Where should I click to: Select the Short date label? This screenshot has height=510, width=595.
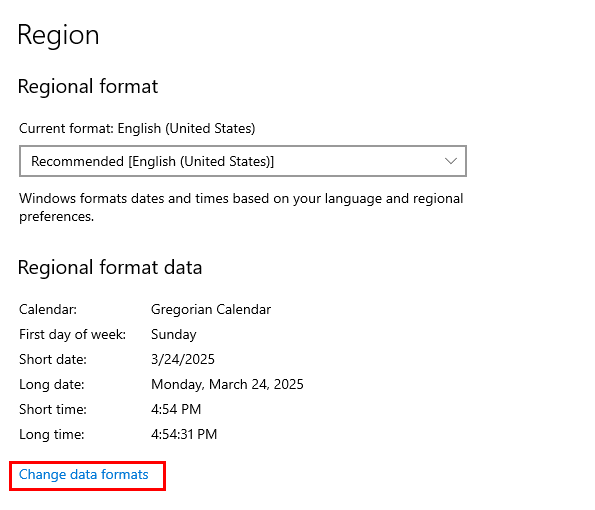coord(53,359)
